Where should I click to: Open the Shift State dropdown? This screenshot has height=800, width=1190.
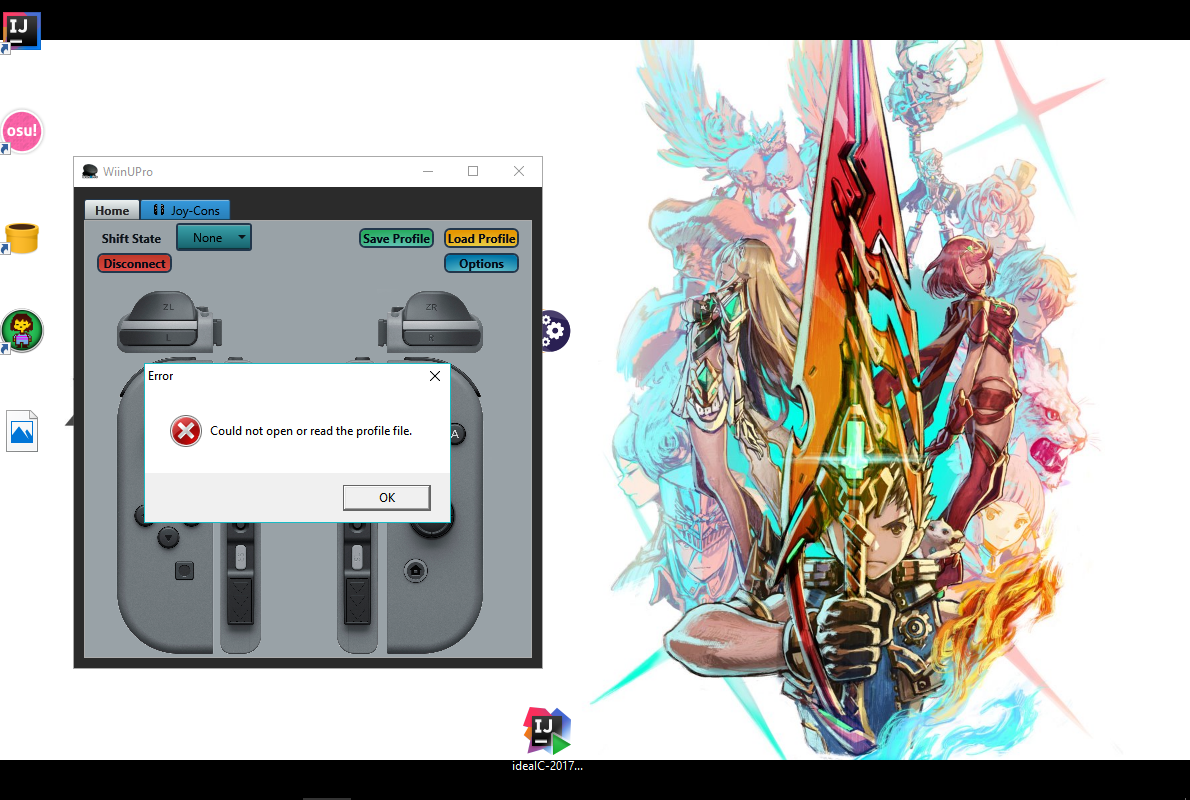(x=214, y=238)
